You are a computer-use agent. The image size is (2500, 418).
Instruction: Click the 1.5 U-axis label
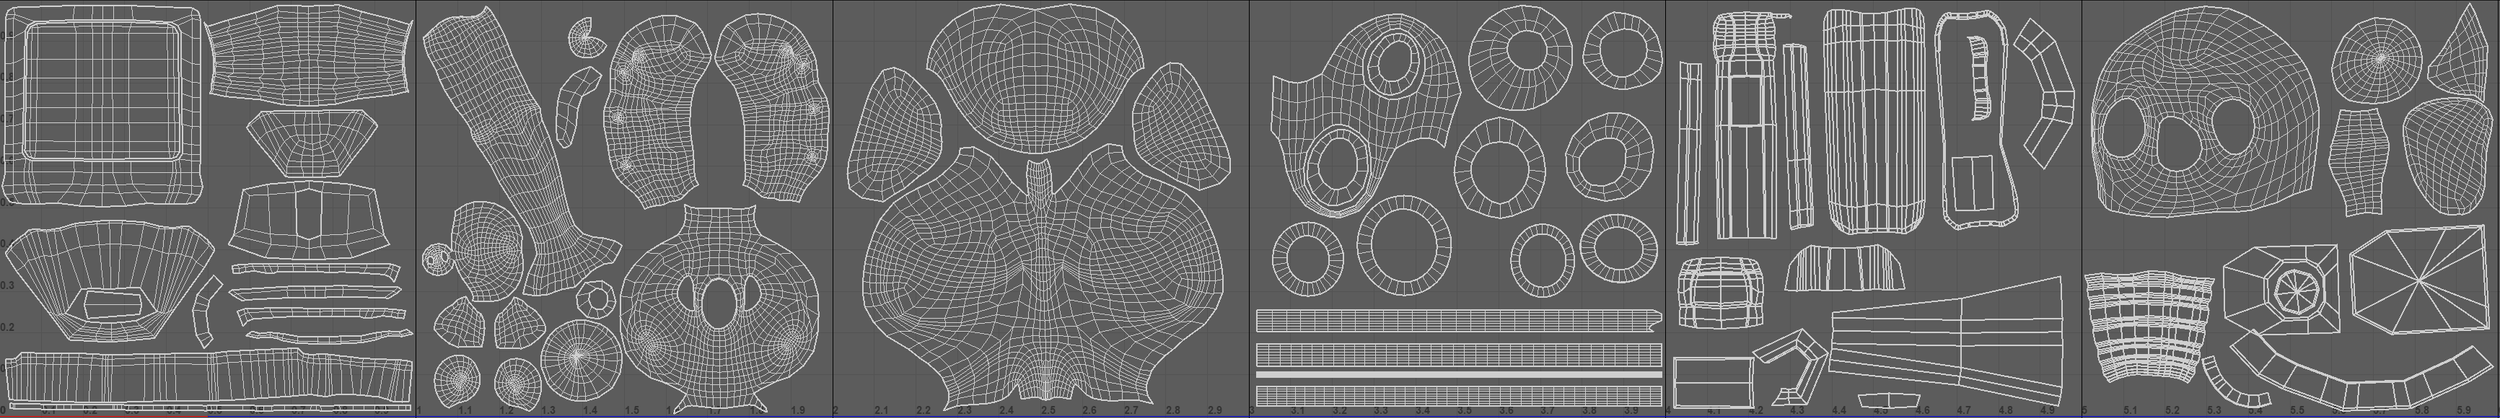[x=632, y=411]
